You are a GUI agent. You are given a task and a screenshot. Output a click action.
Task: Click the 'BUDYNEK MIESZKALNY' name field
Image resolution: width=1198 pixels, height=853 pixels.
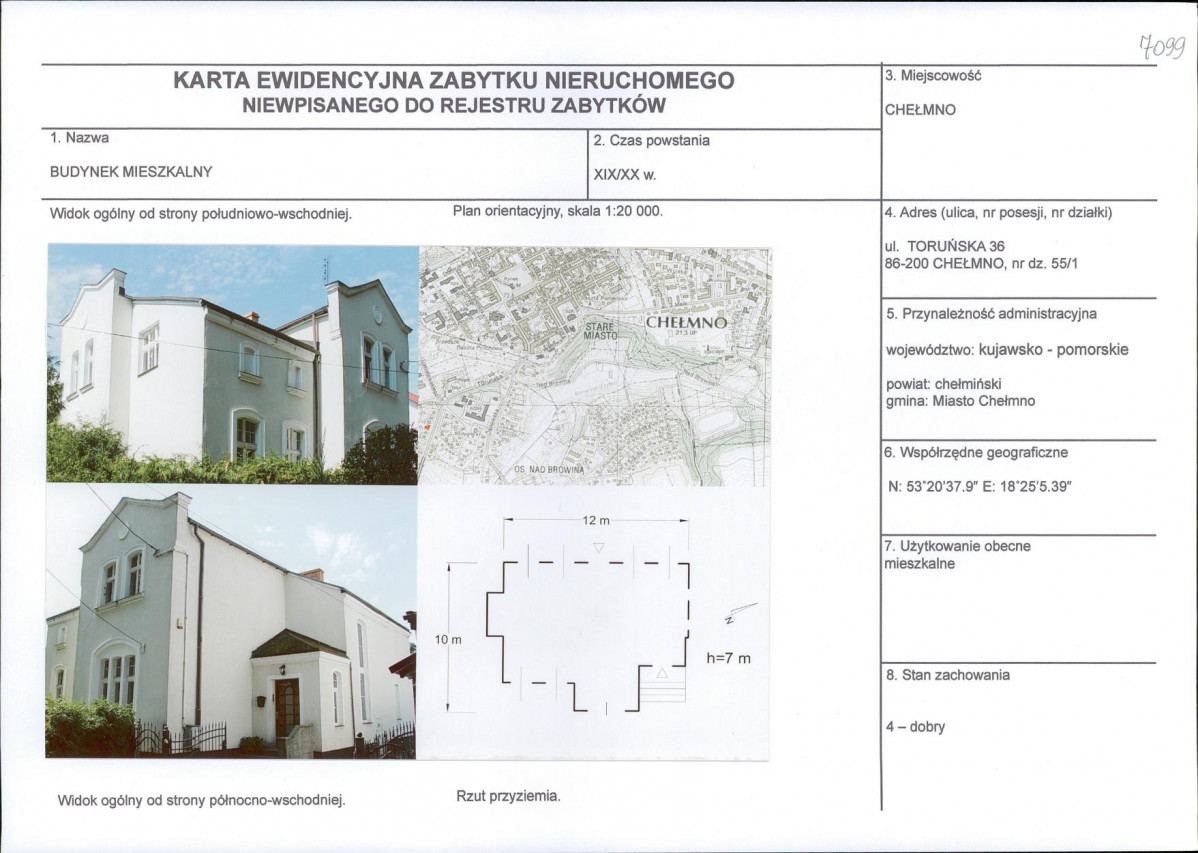pyautogui.click(x=131, y=171)
